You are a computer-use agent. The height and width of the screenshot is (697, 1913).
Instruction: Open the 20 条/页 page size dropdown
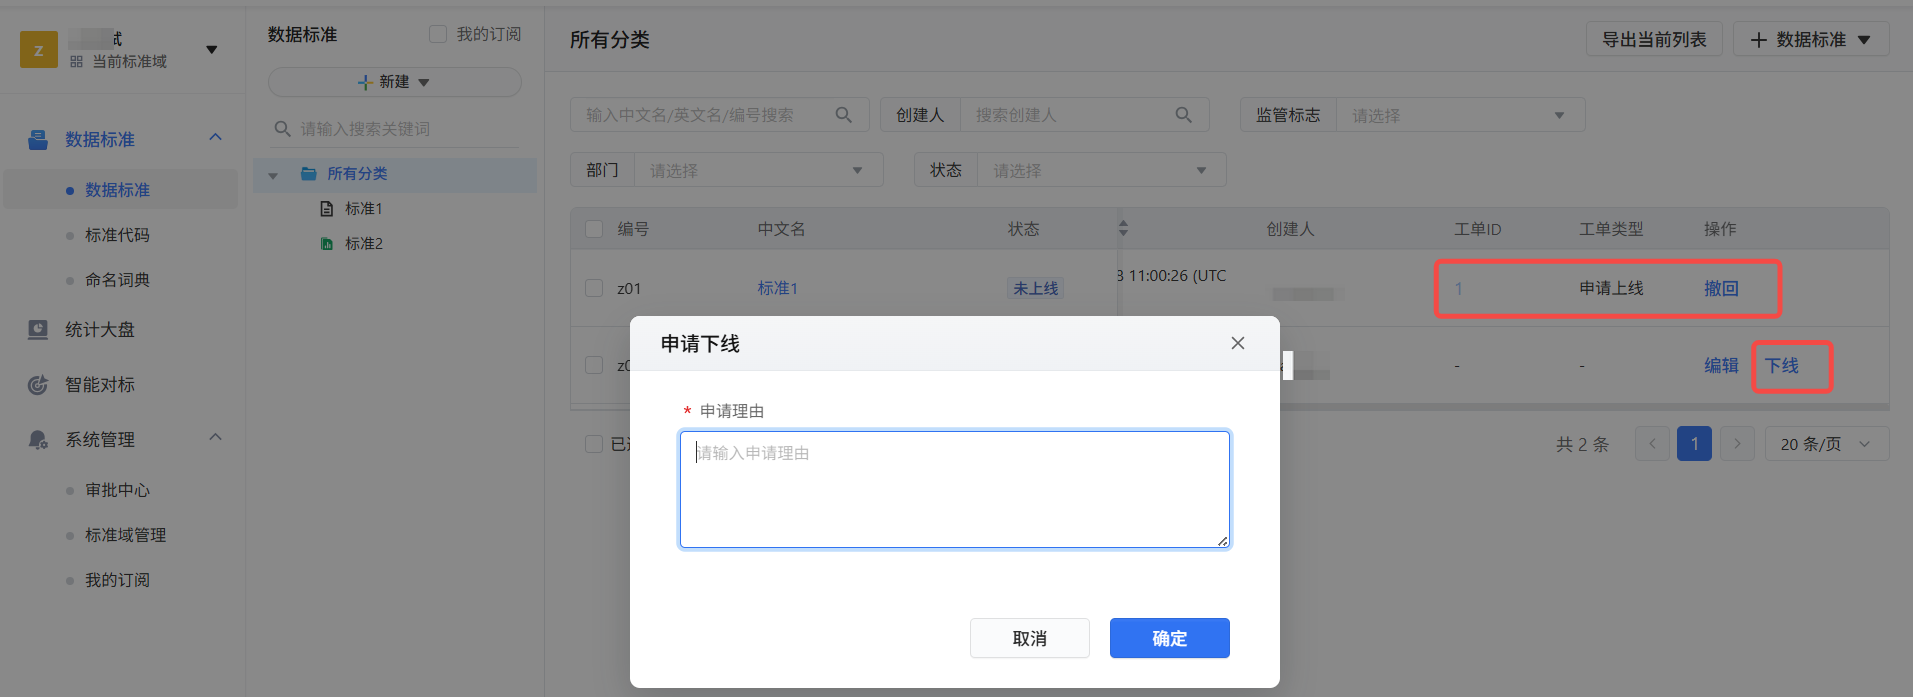(x=1827, y=444)
